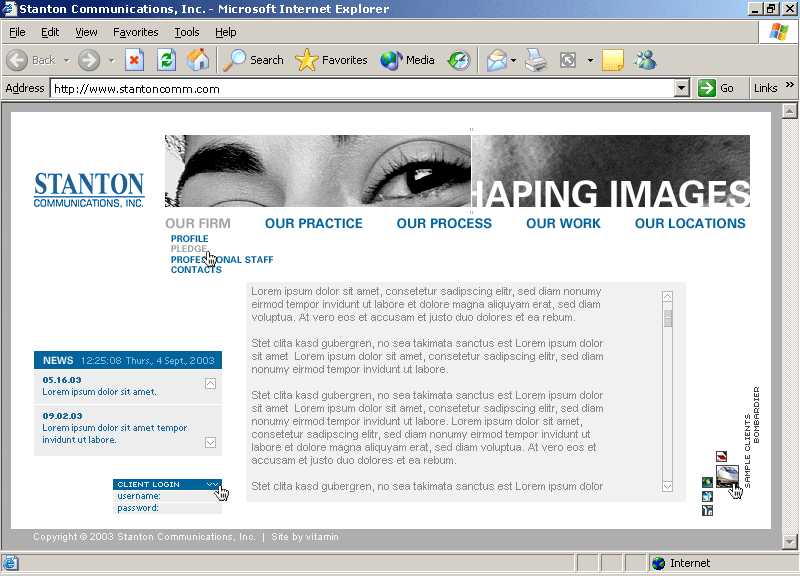Go to the Home page icon

(x=198, y=60)
